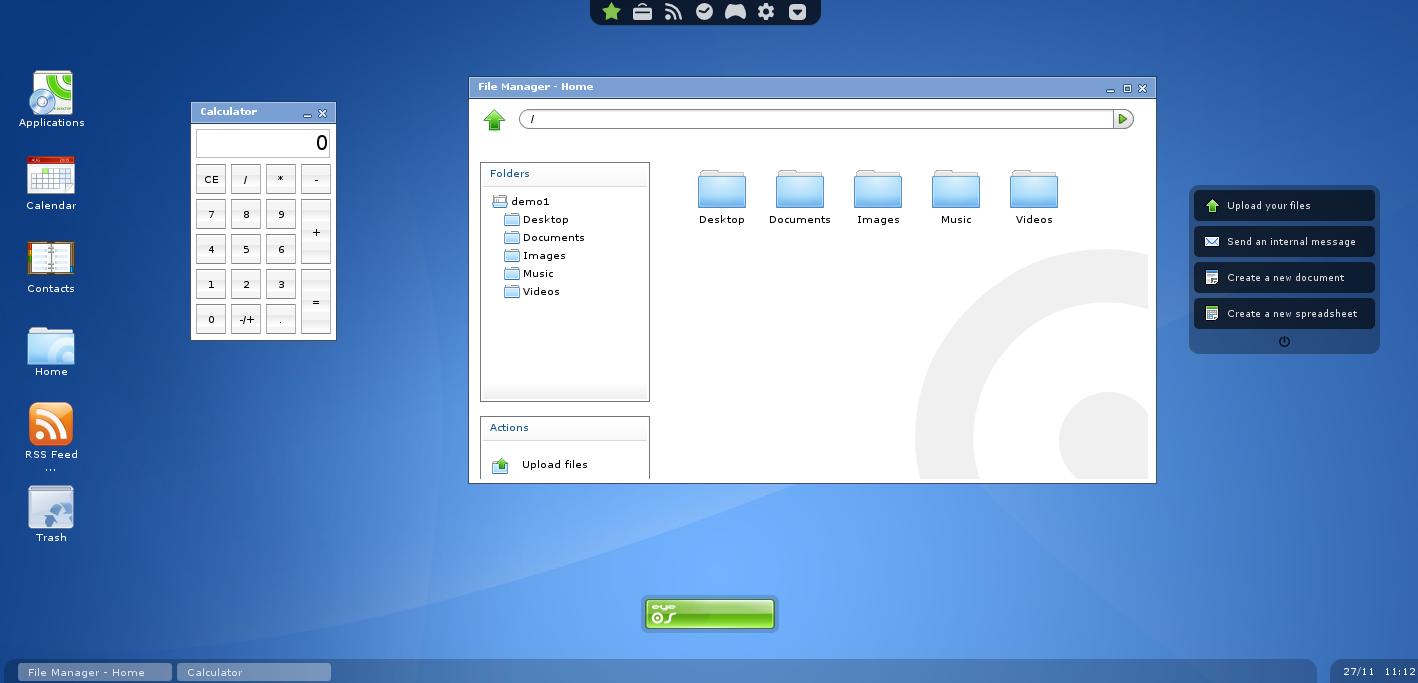1418x683 pixels.
Task: Select Desktop in the Folders tree
Action: point(537,219)
